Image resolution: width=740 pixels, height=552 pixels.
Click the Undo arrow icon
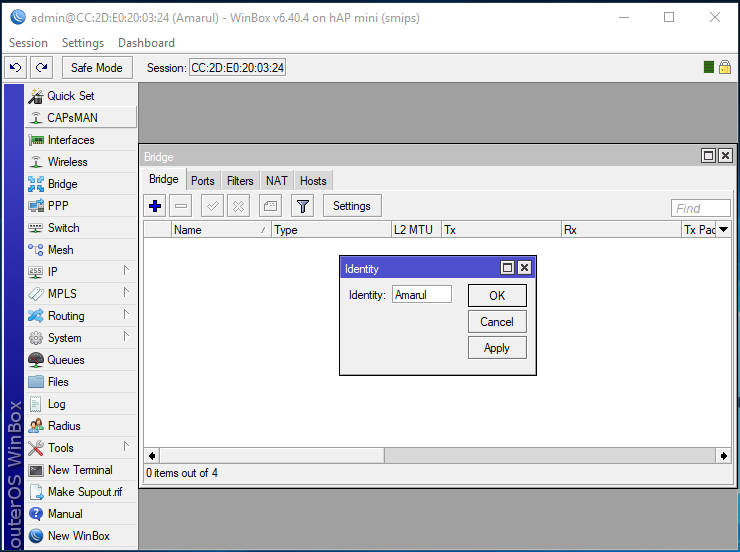(x=16, y=67)
